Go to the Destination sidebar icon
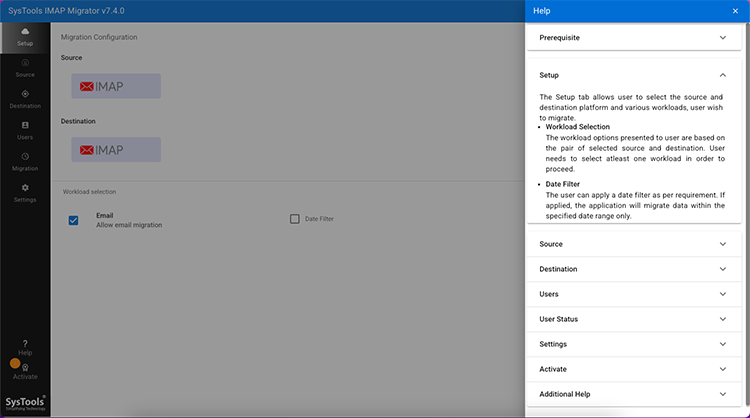This screenshot has width=750, height=418. 25,94
